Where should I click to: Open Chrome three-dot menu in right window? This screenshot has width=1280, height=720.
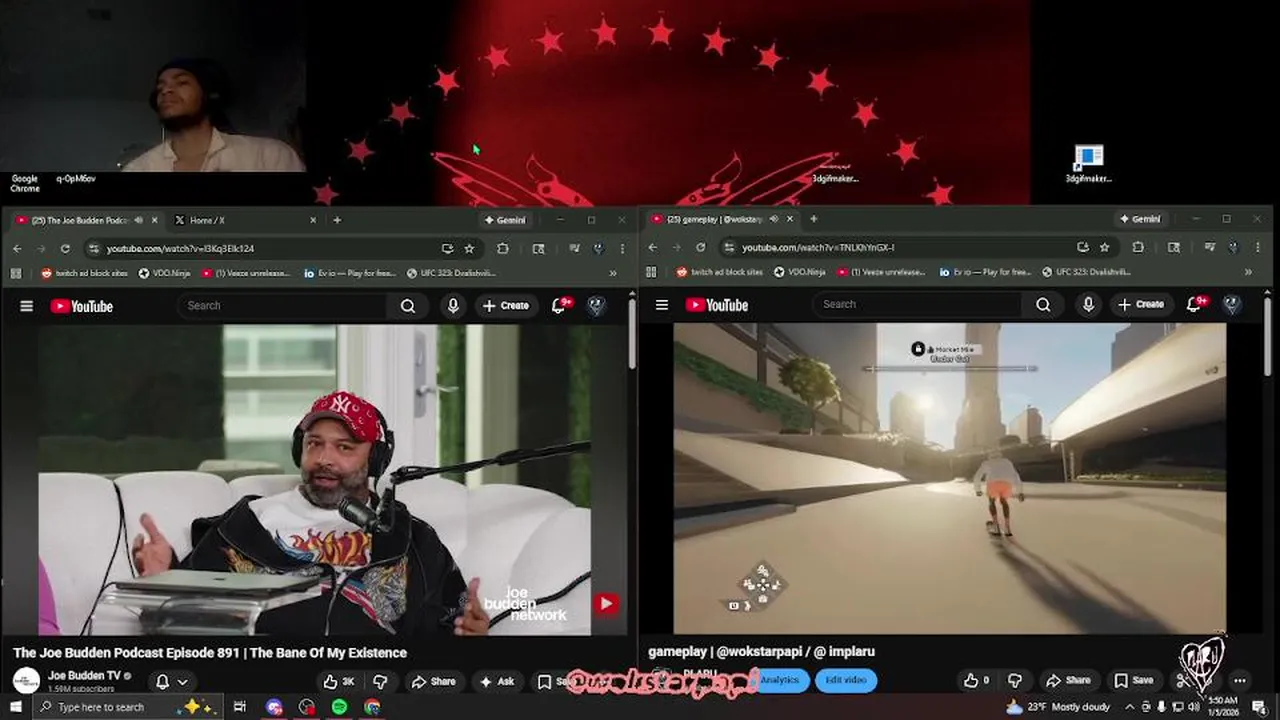tap(1258, 247)
